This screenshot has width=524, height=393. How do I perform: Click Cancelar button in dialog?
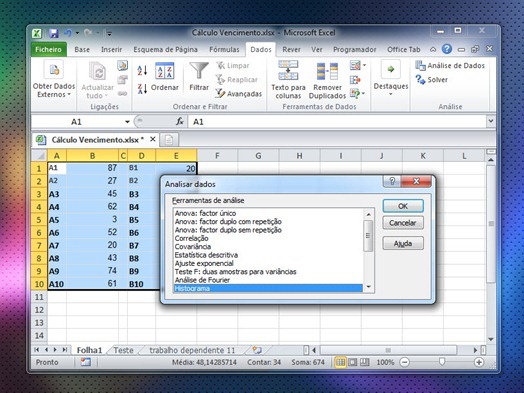(x=403, y=223)
